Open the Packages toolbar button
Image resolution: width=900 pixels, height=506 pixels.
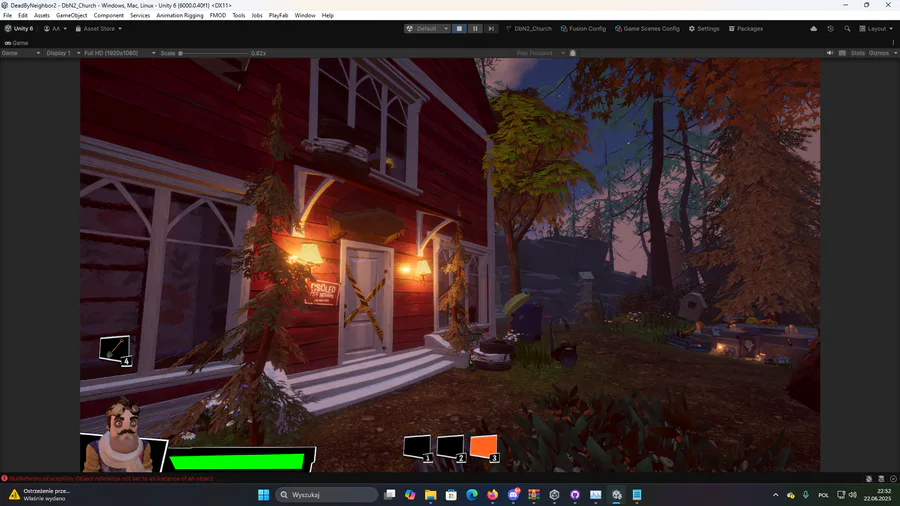[x=746, y=29]
